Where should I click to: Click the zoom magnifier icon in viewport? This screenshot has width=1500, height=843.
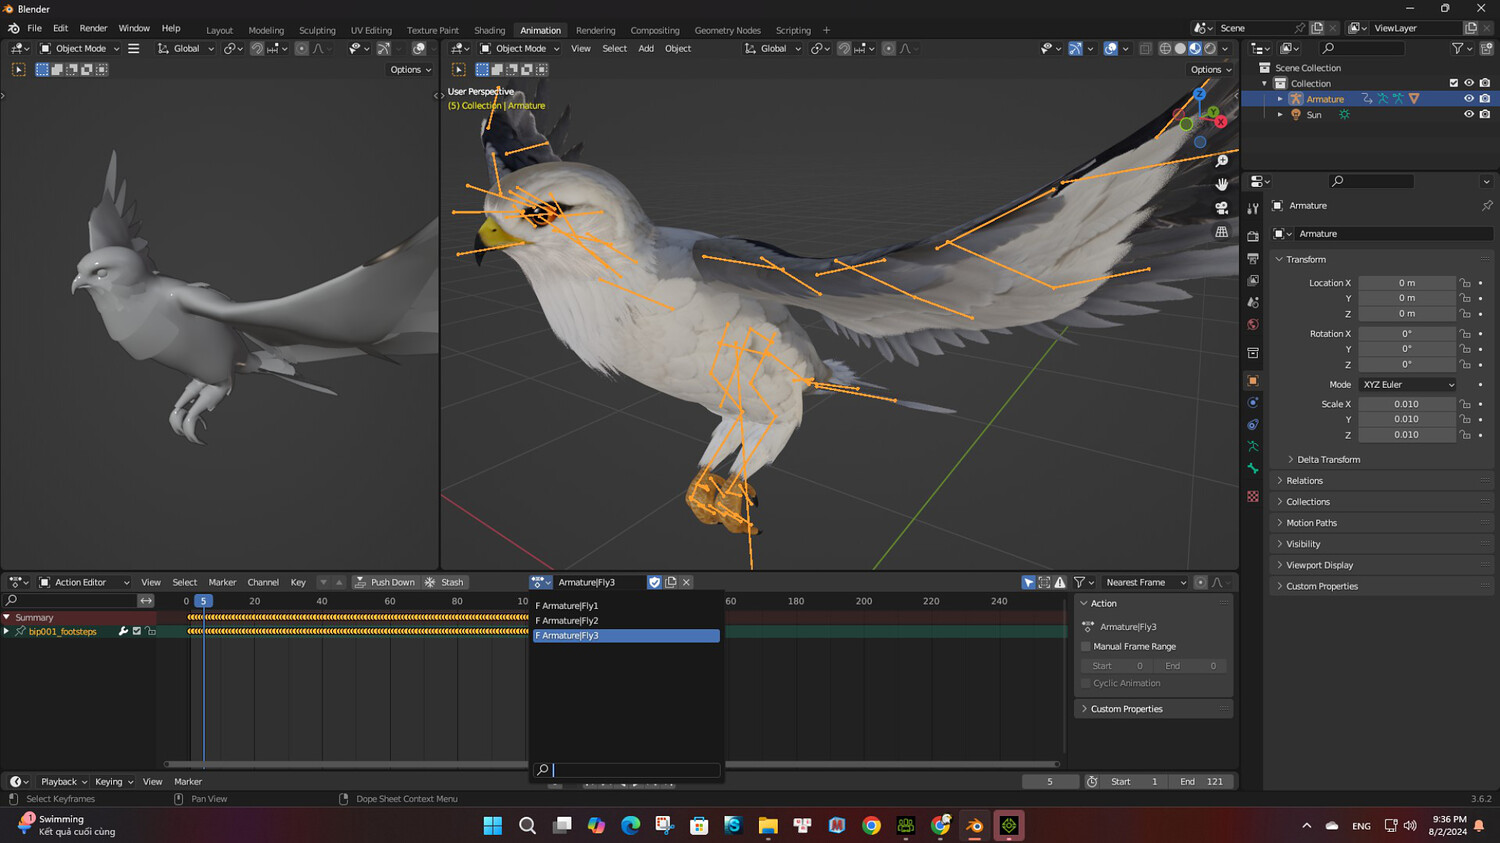1222,161
